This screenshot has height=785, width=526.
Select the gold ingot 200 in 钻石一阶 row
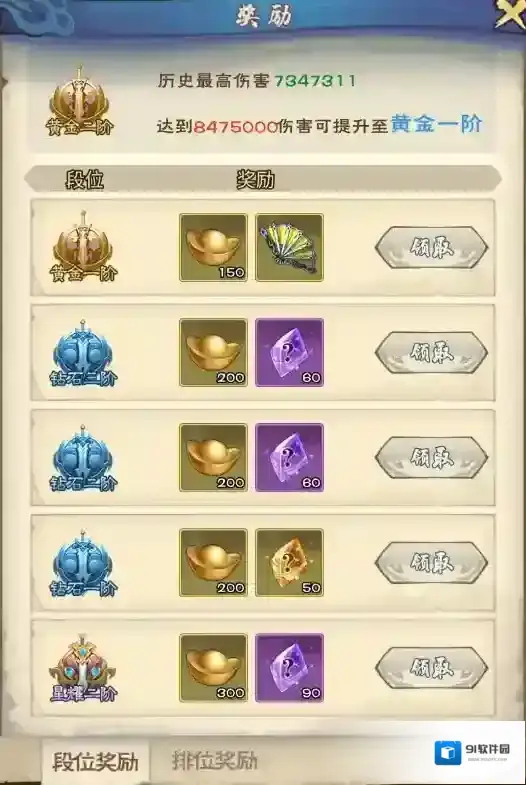[213, 563]
